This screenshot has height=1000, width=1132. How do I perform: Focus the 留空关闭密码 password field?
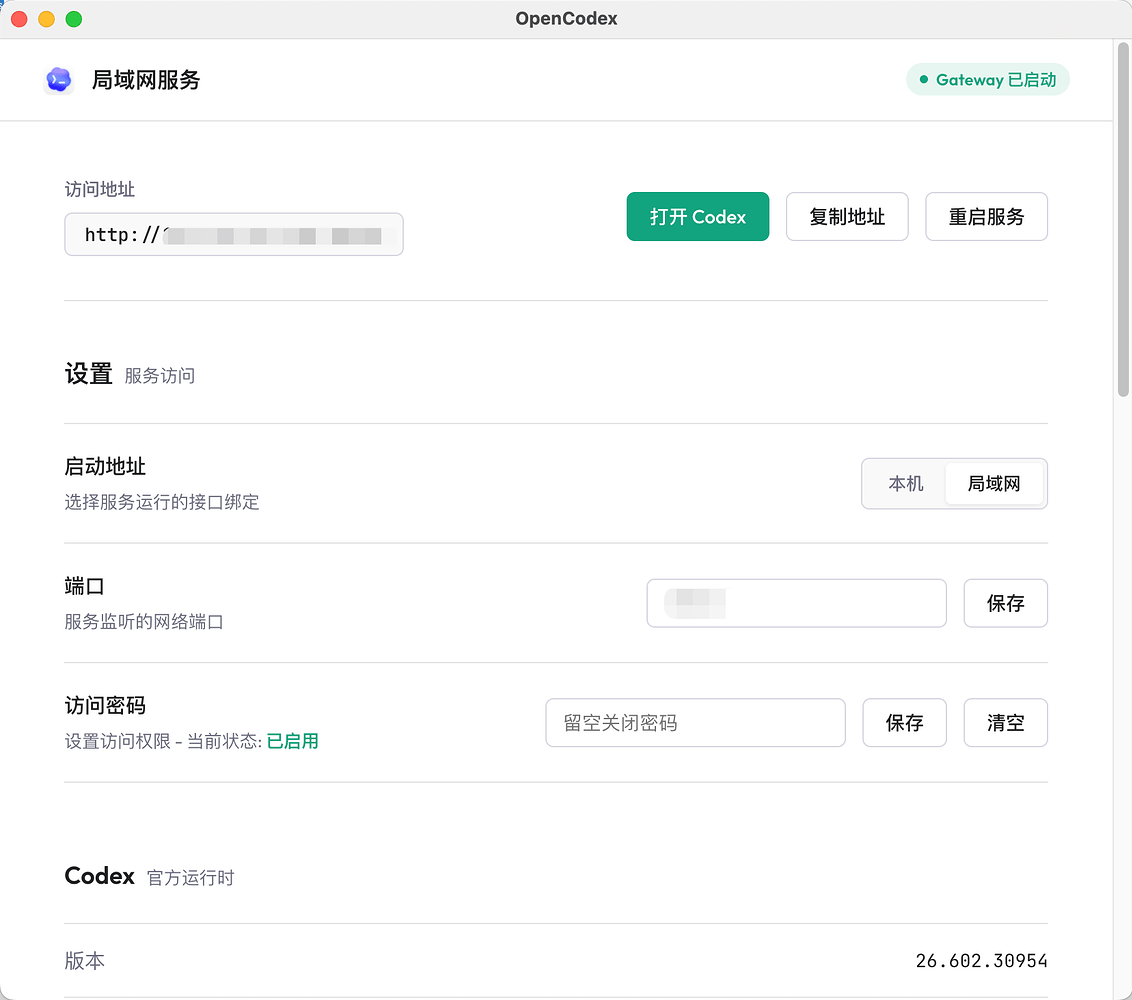(695, 723)
